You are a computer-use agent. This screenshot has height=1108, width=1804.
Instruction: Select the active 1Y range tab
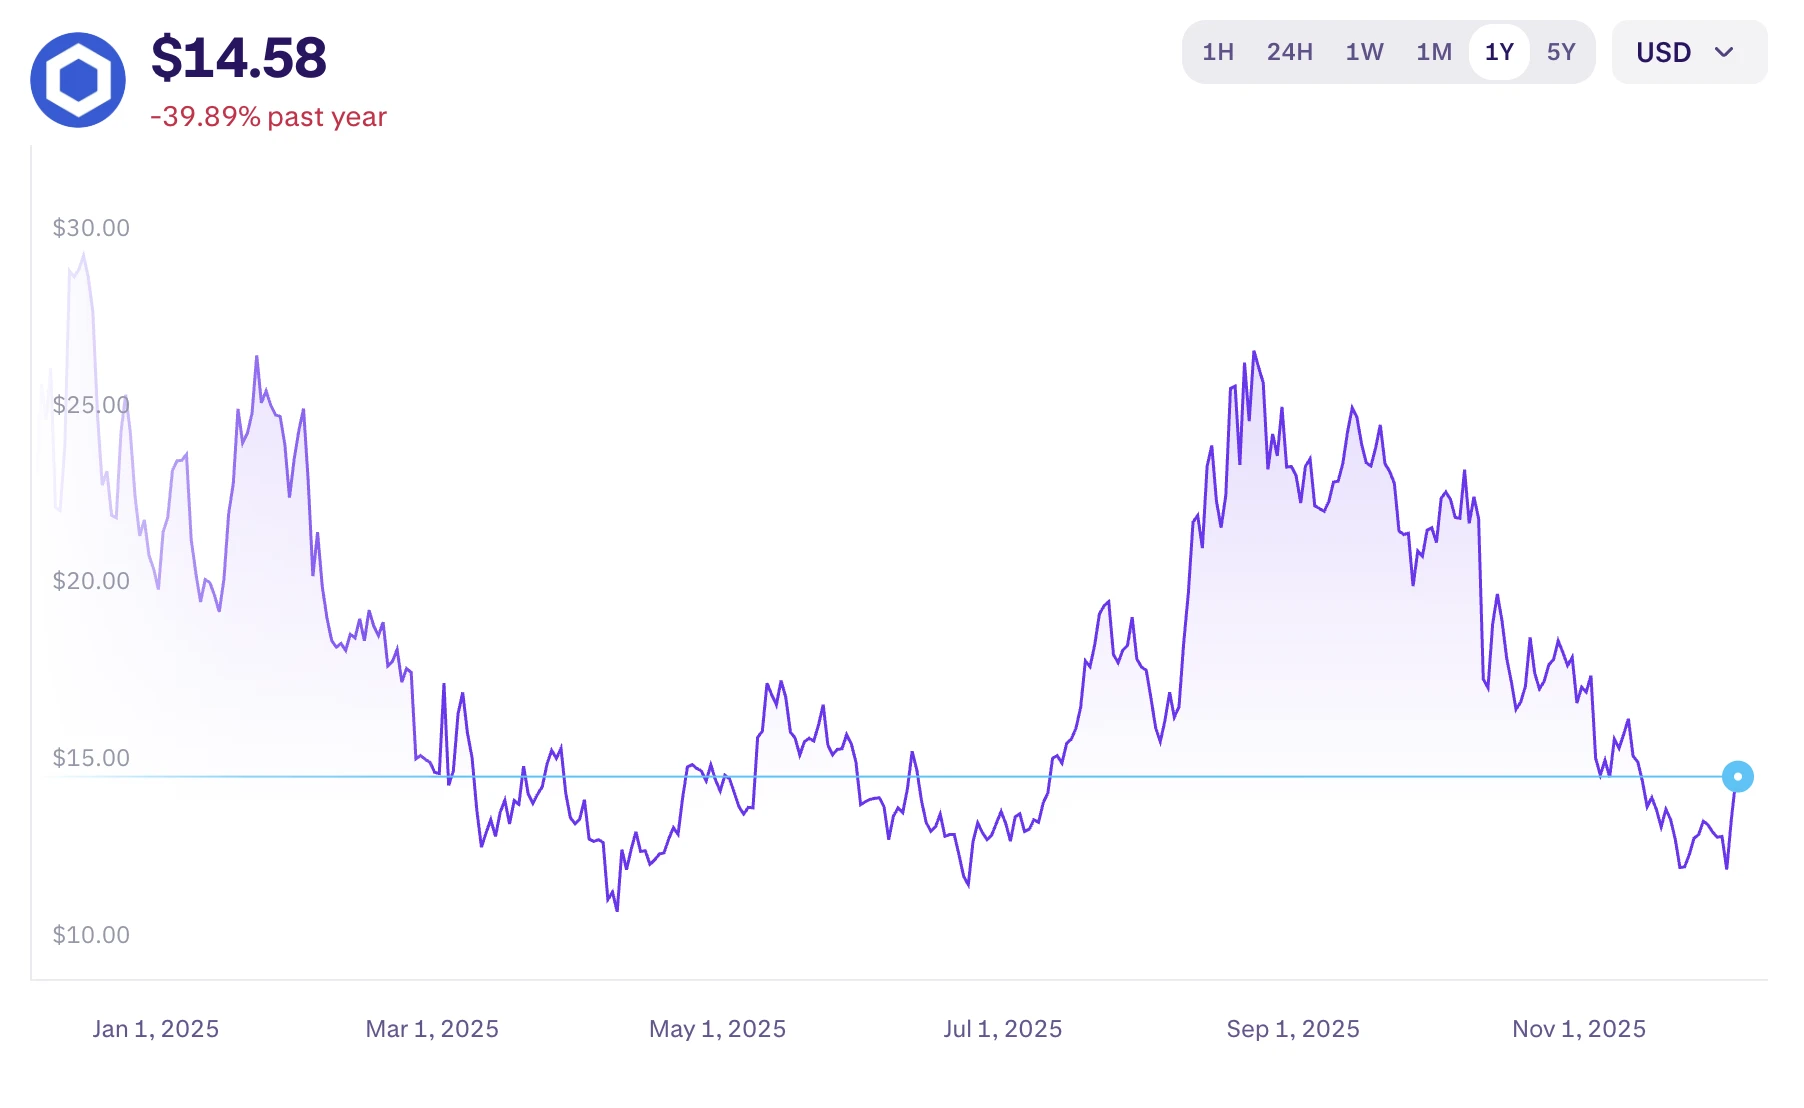click(x=1499, y=52)
